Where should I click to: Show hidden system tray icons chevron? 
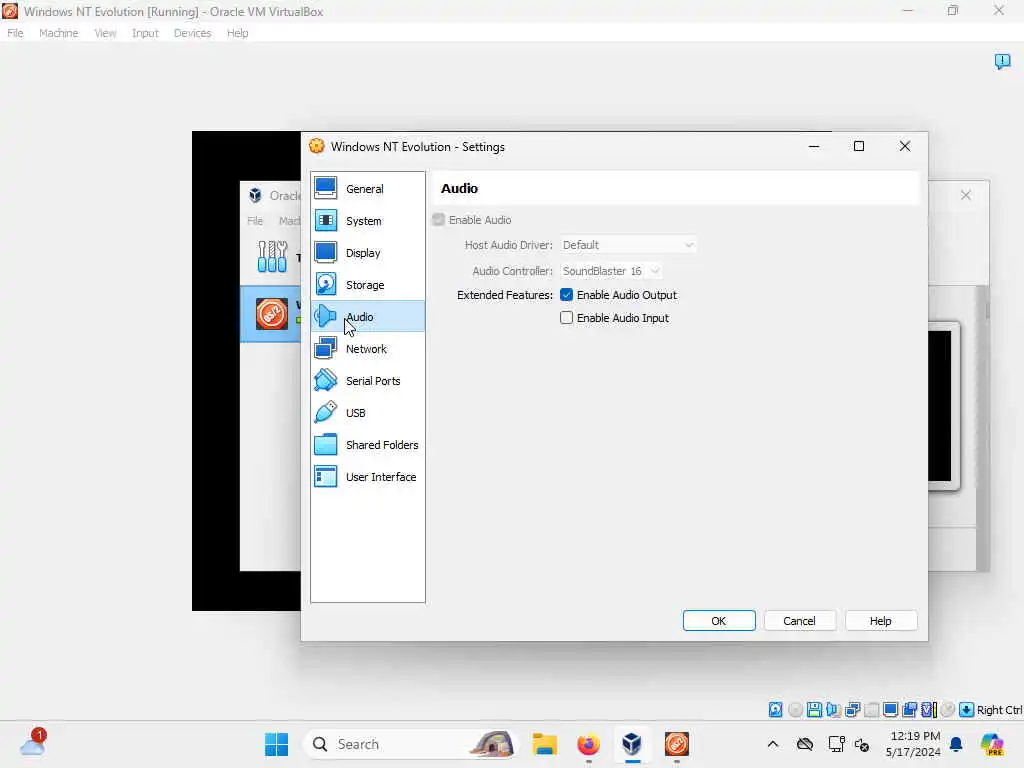point(773,744)
